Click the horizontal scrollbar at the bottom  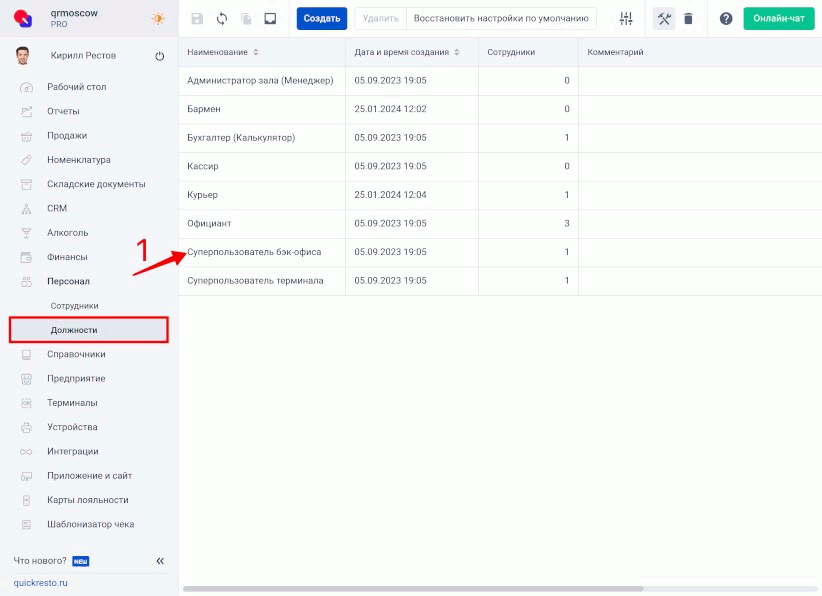[x=414, y=589]
